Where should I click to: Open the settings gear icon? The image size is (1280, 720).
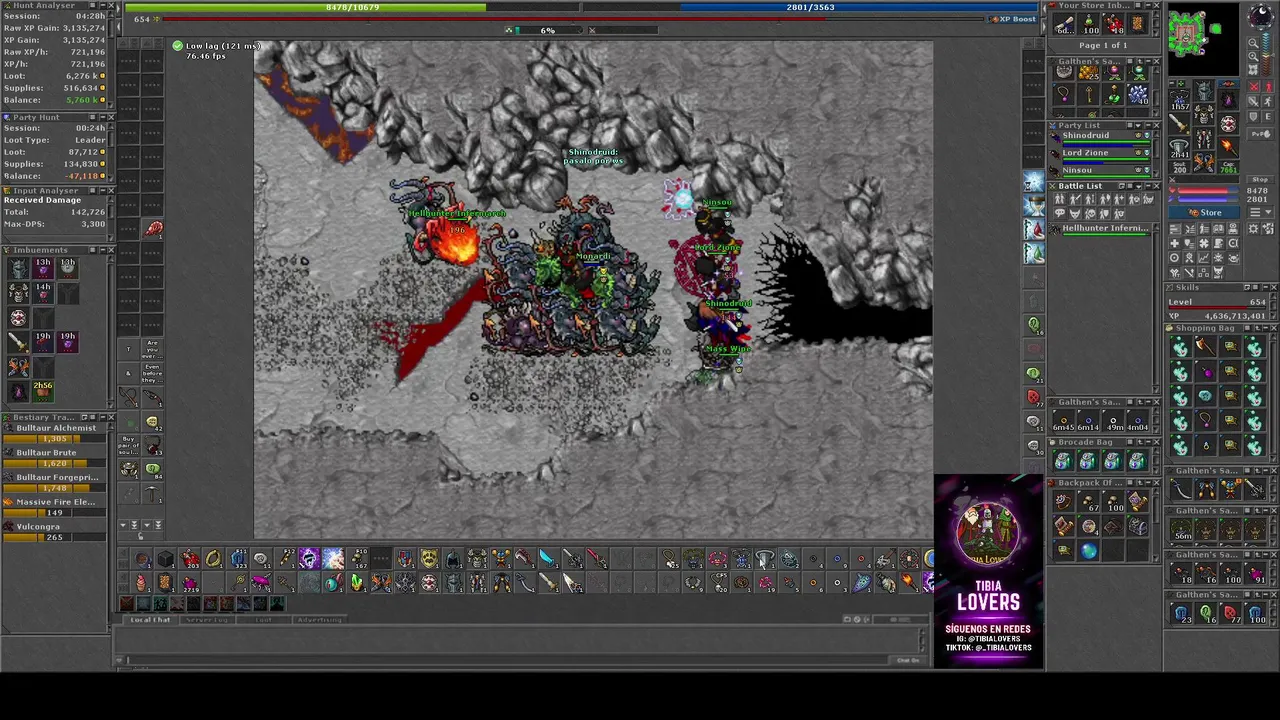1253,228
